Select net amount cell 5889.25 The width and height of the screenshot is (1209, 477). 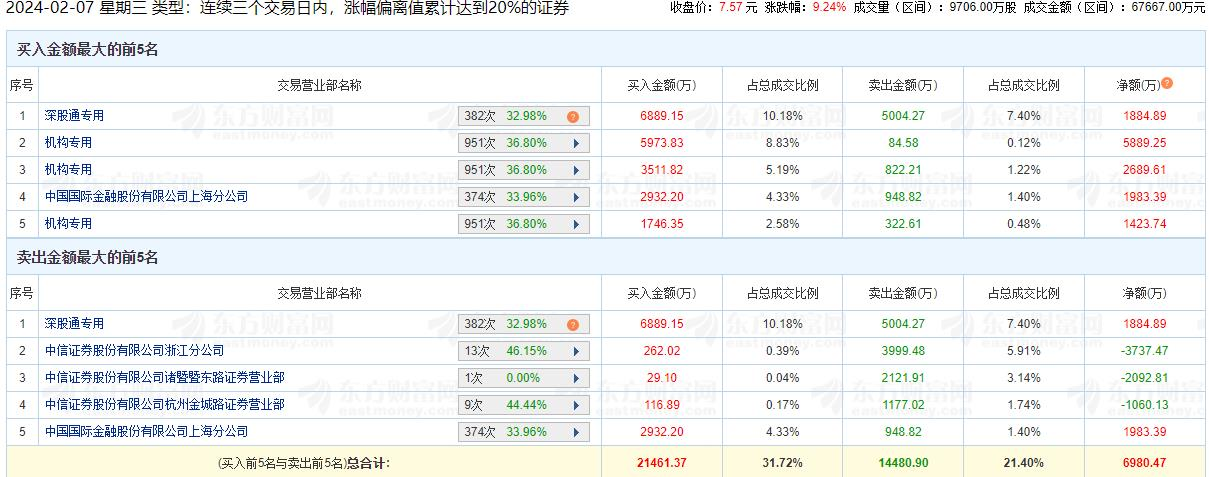(1145, 143)
